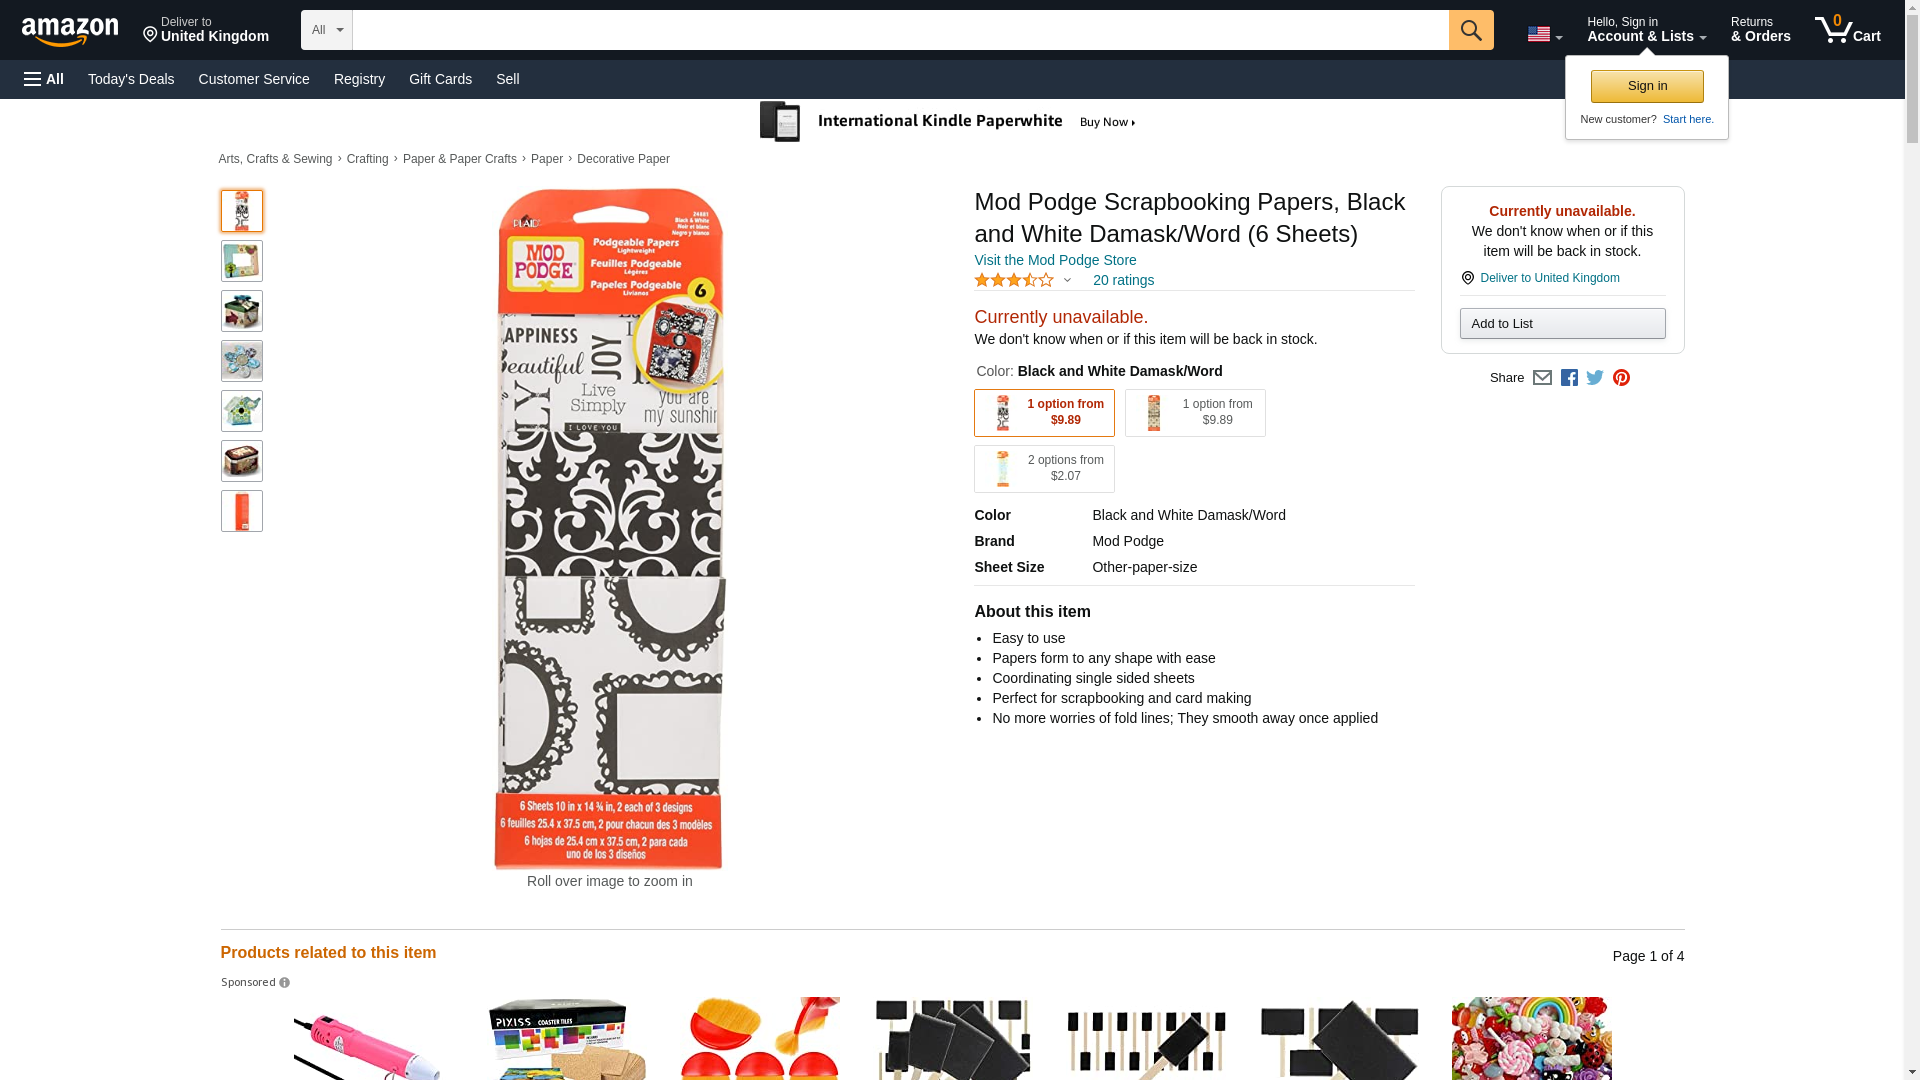Screen dimensions: 1920x1080
Task: Click the Sign in button
Action: [x=1647, y=86]
